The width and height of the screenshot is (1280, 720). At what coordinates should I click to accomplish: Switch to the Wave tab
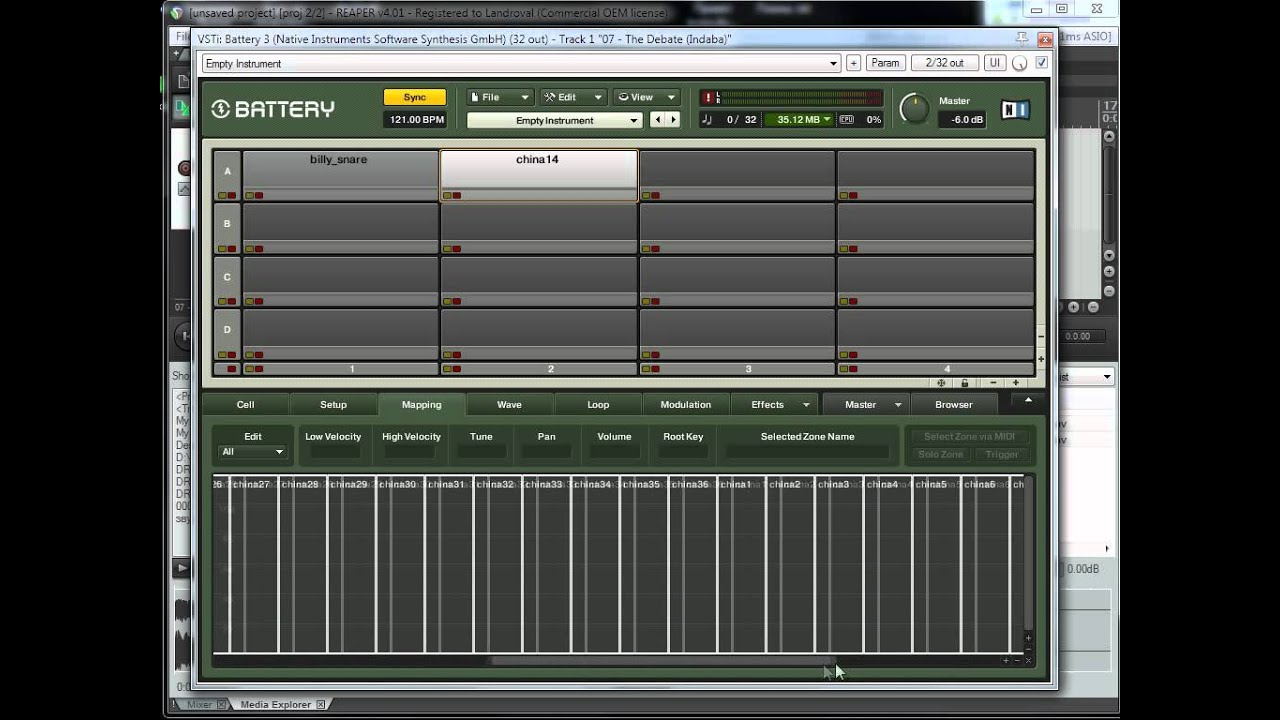coord(509,405)
